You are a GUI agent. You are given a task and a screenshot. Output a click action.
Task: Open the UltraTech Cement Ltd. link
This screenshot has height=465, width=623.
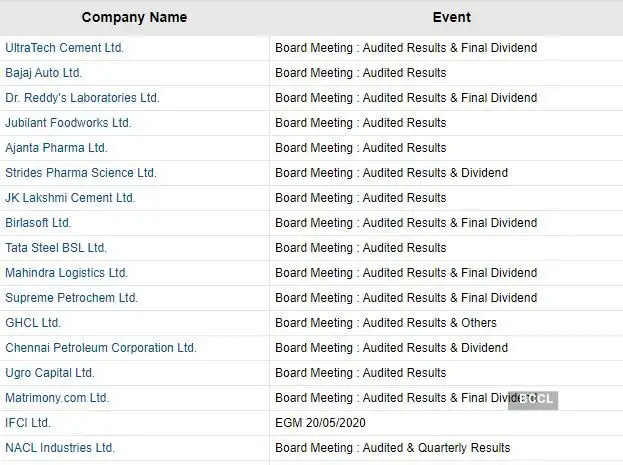point(64,48)
